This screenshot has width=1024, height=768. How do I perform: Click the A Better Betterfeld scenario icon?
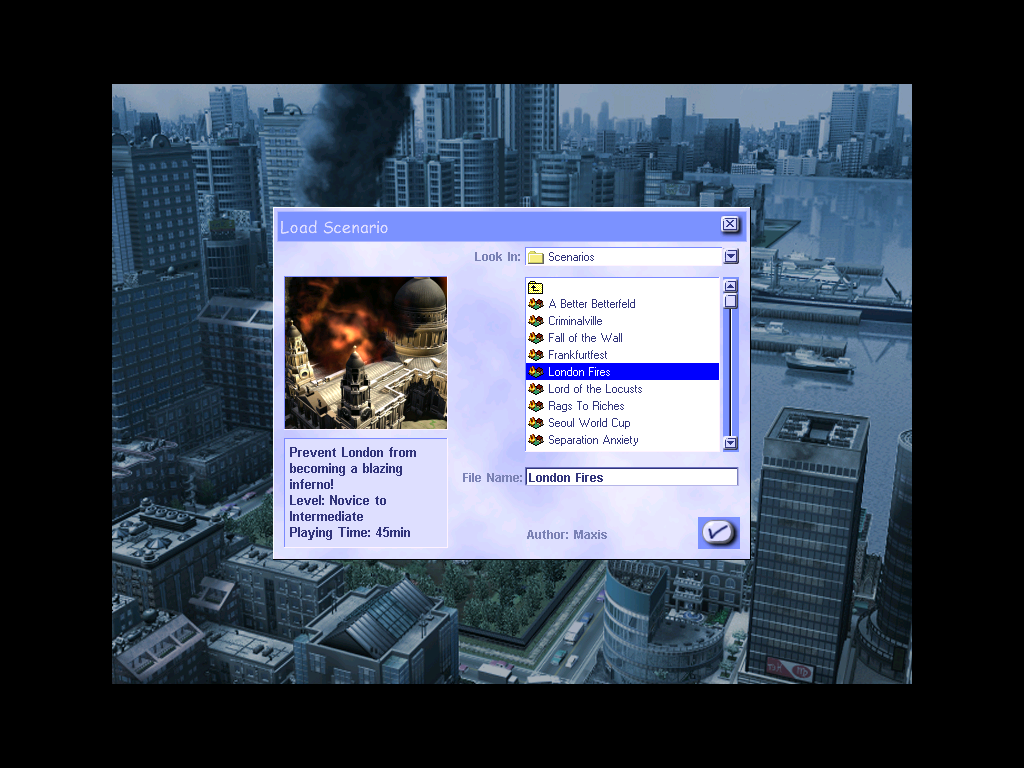(x=536, y=304)
